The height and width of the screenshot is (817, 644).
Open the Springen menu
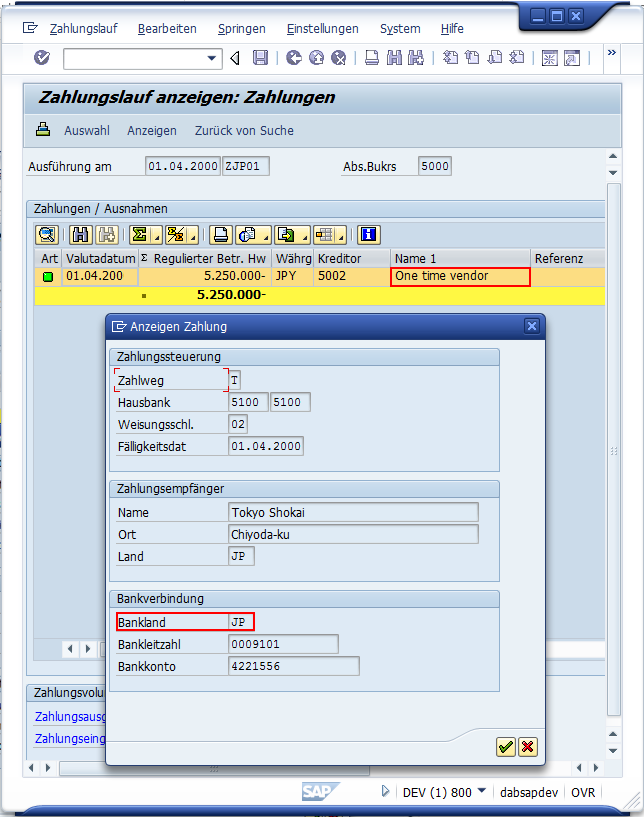pyautogui.click(x=242, y=29)
